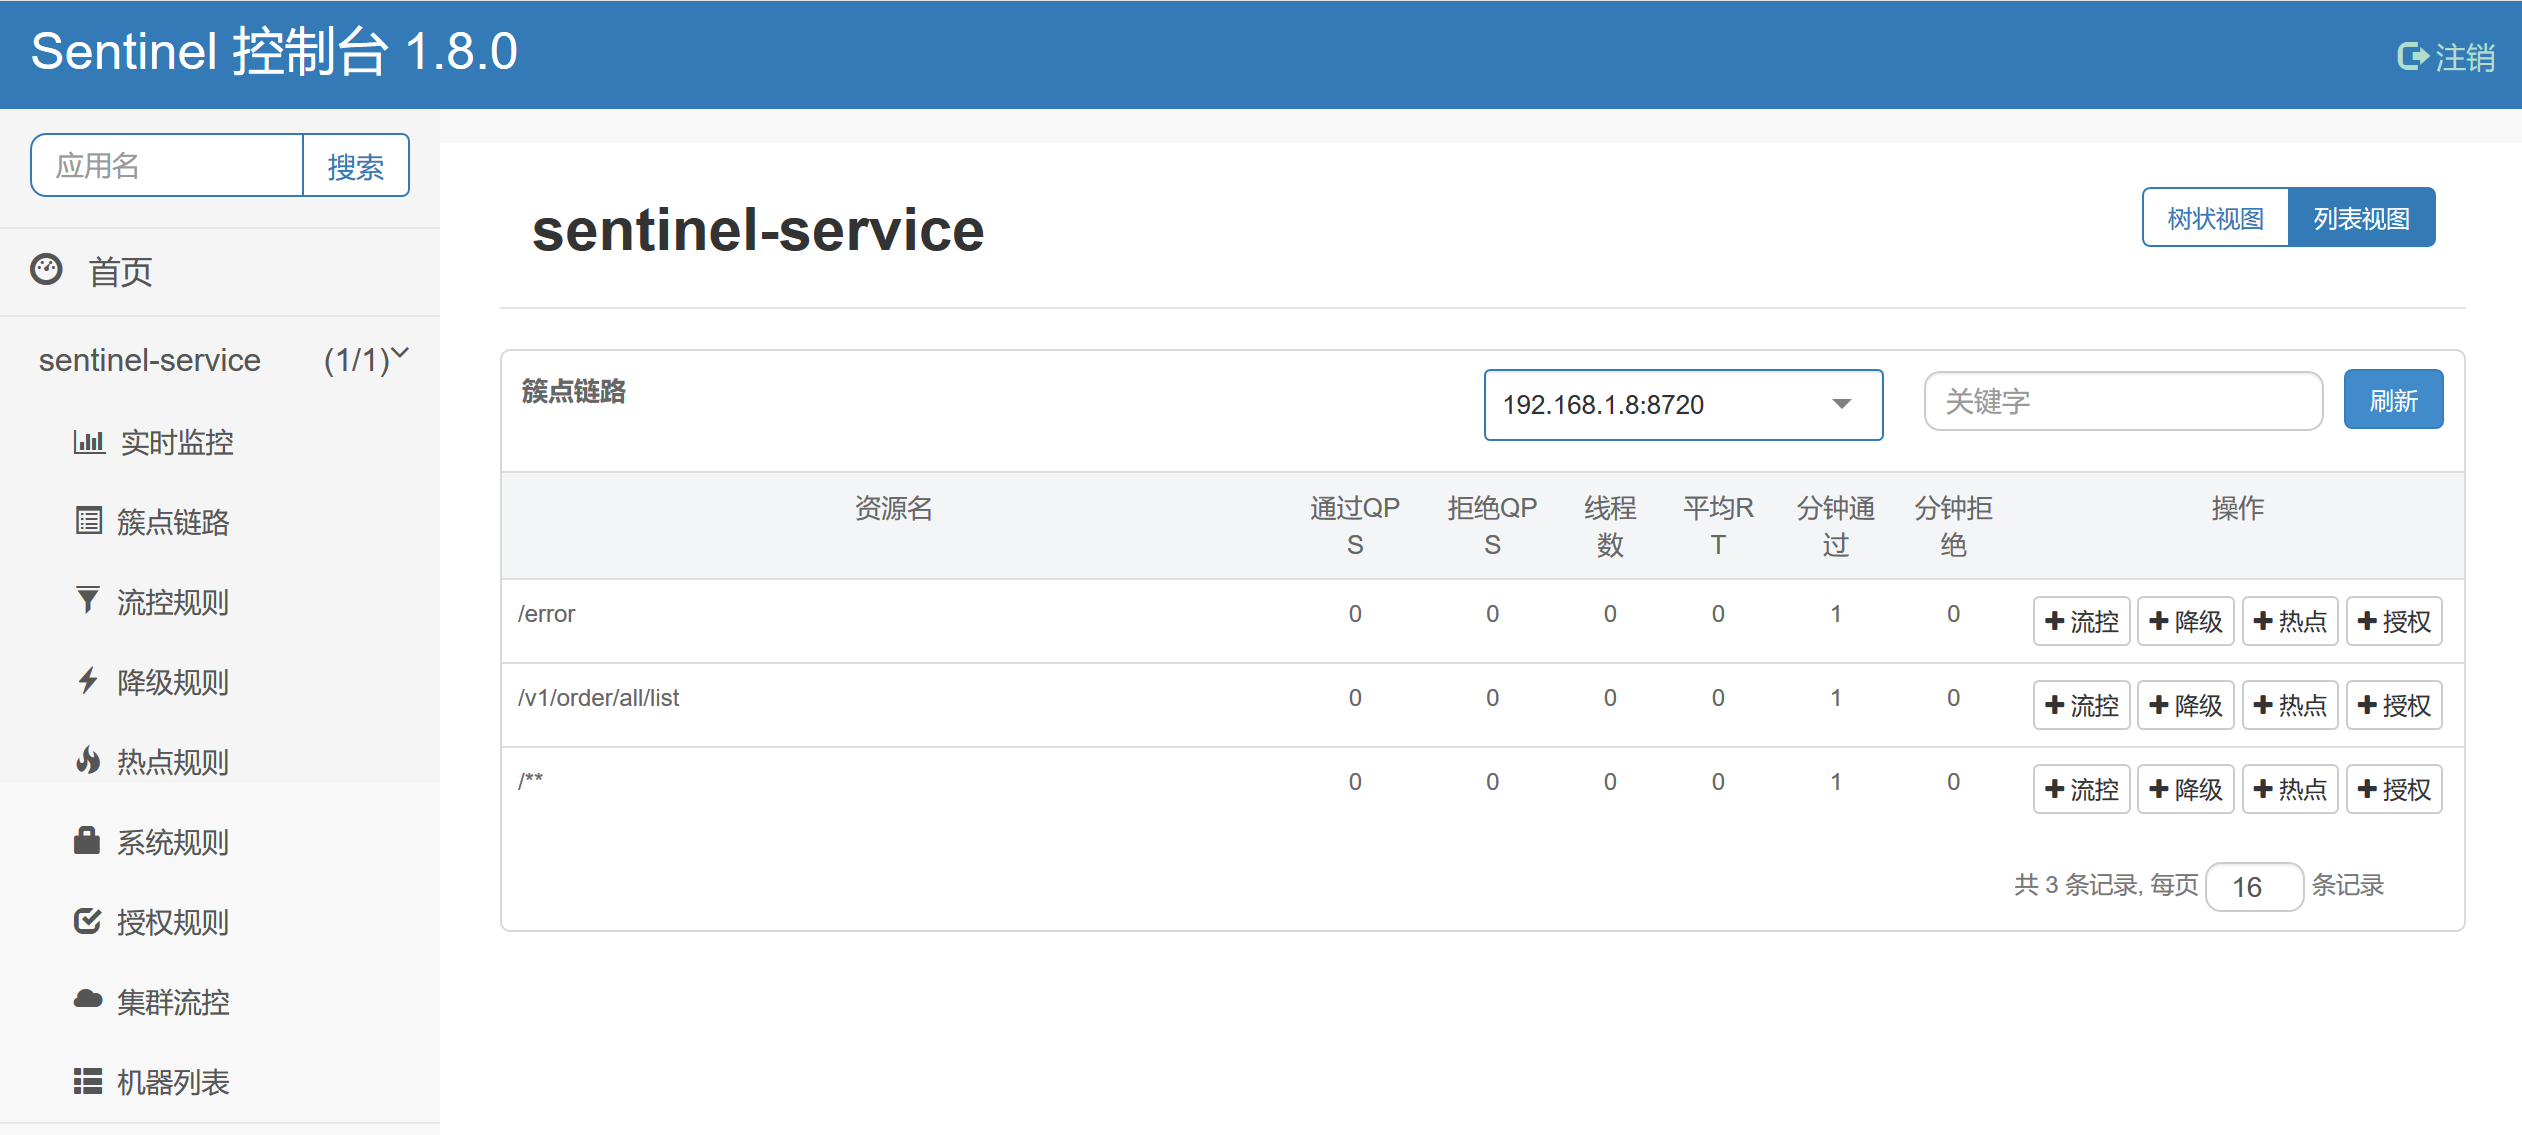The image size is (2522, 1135).
Task: Click the bar chart icon for 实时监控
Action: click(x=88, y=441)
